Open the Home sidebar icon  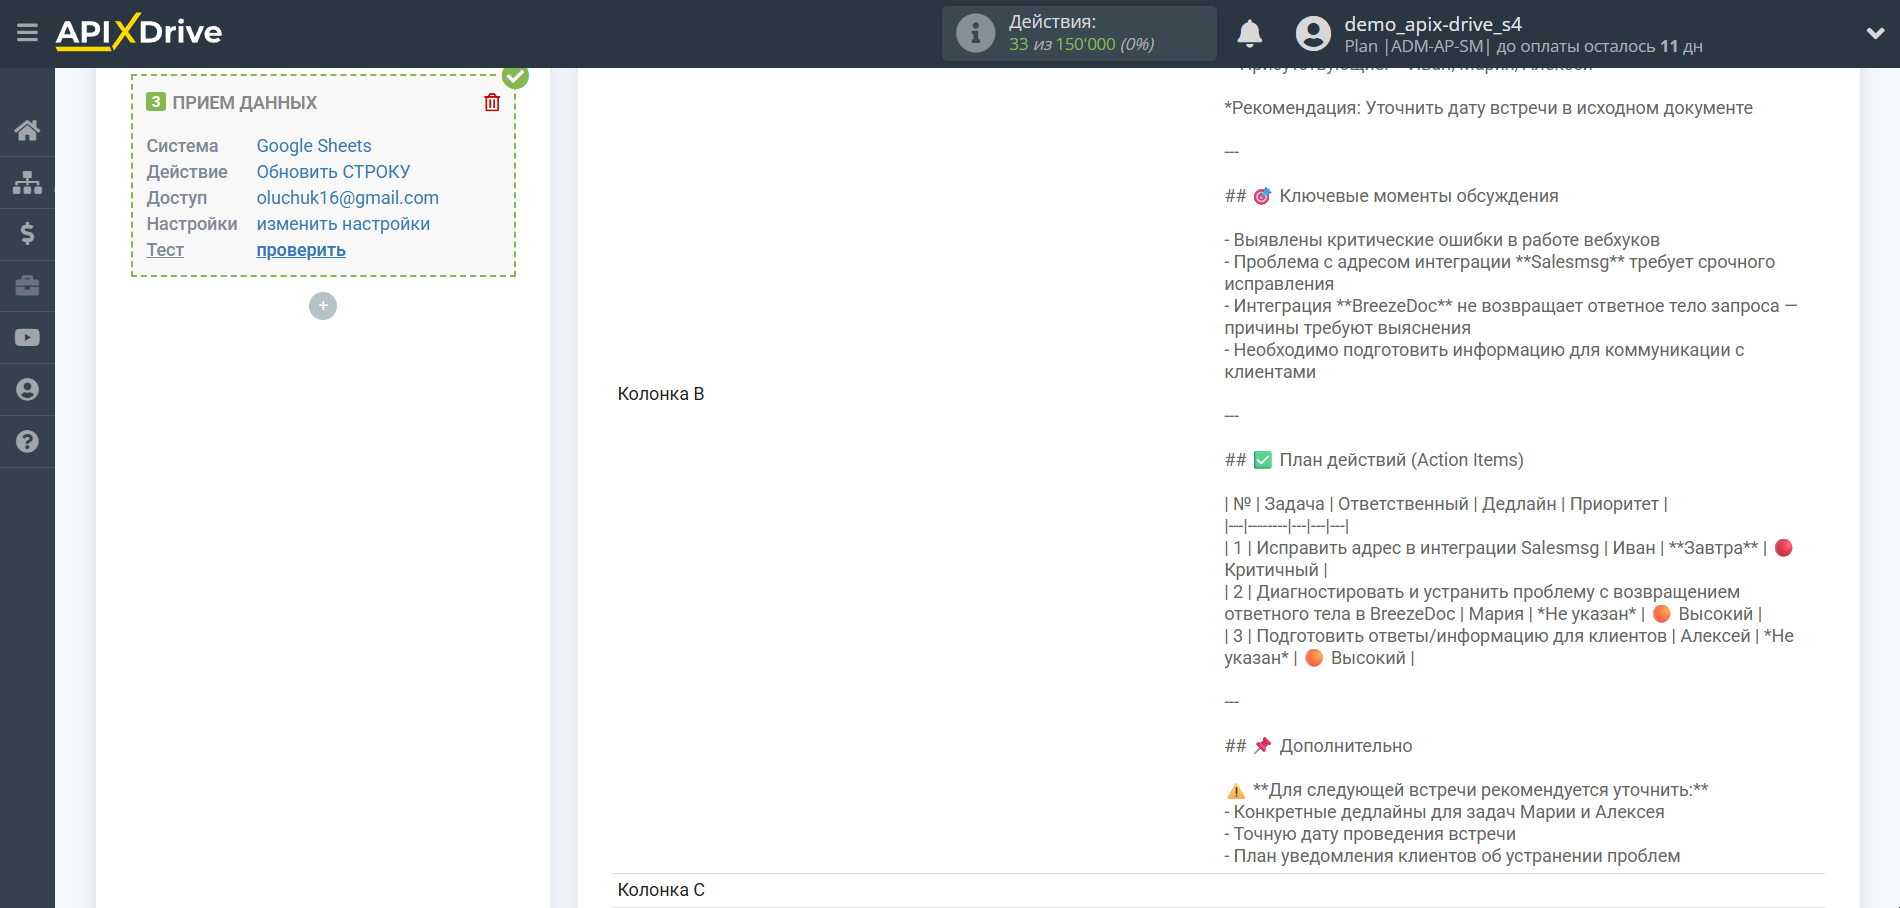27,130
